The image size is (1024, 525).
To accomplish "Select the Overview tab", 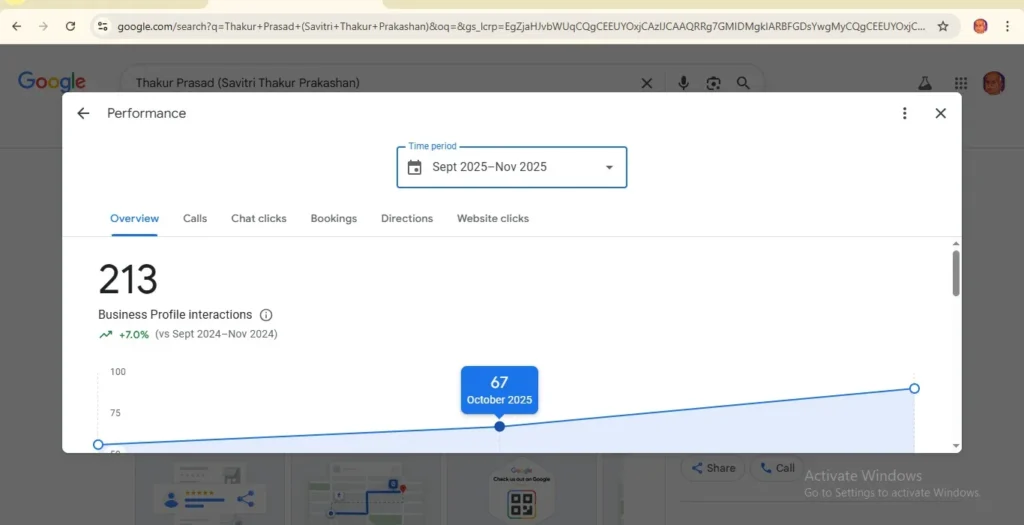I will 135,219.
